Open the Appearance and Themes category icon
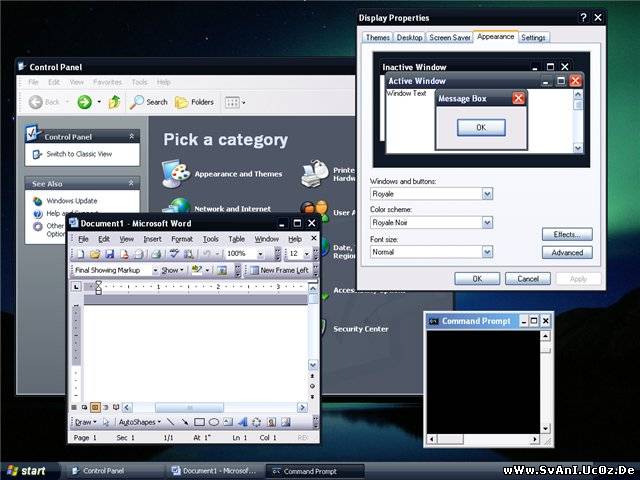 [177, 173]
